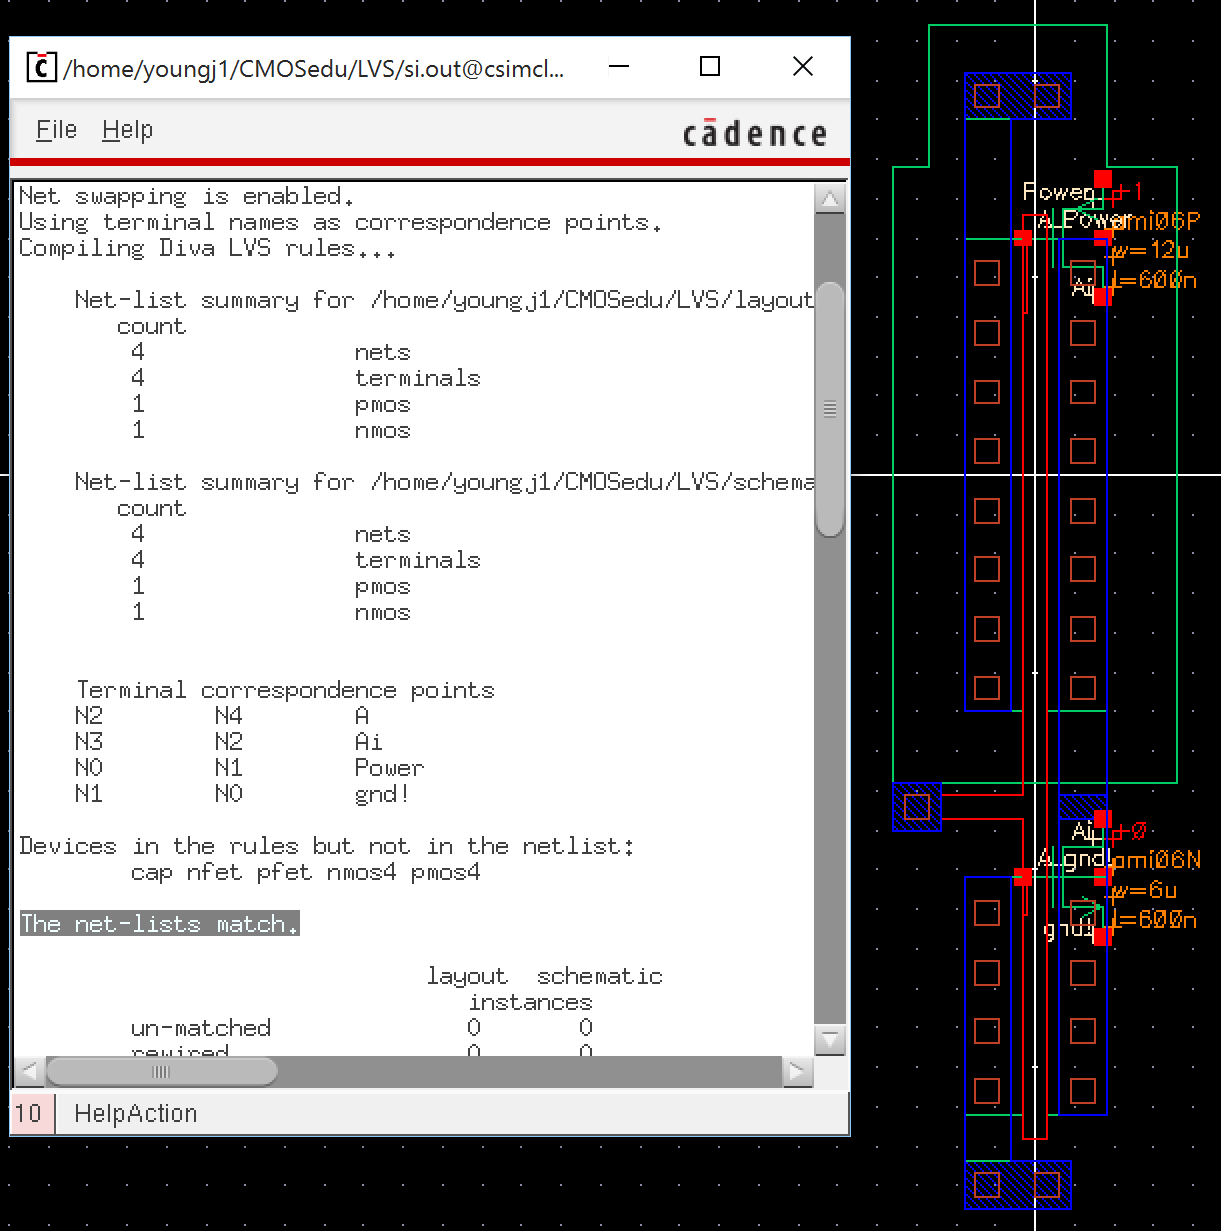Open the File menu
This screenshot has height=1231, width=1221.
[x=56, y=130]
